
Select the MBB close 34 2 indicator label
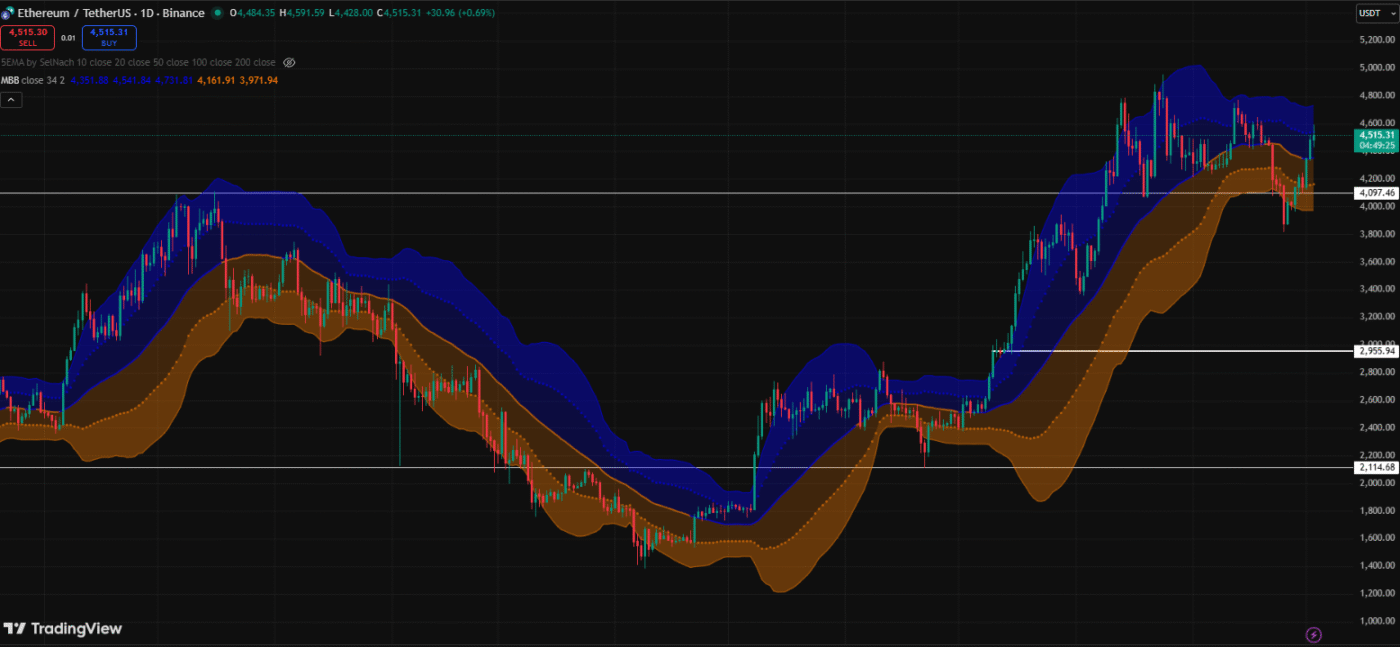pyautogui.click(x=33, y=80)
